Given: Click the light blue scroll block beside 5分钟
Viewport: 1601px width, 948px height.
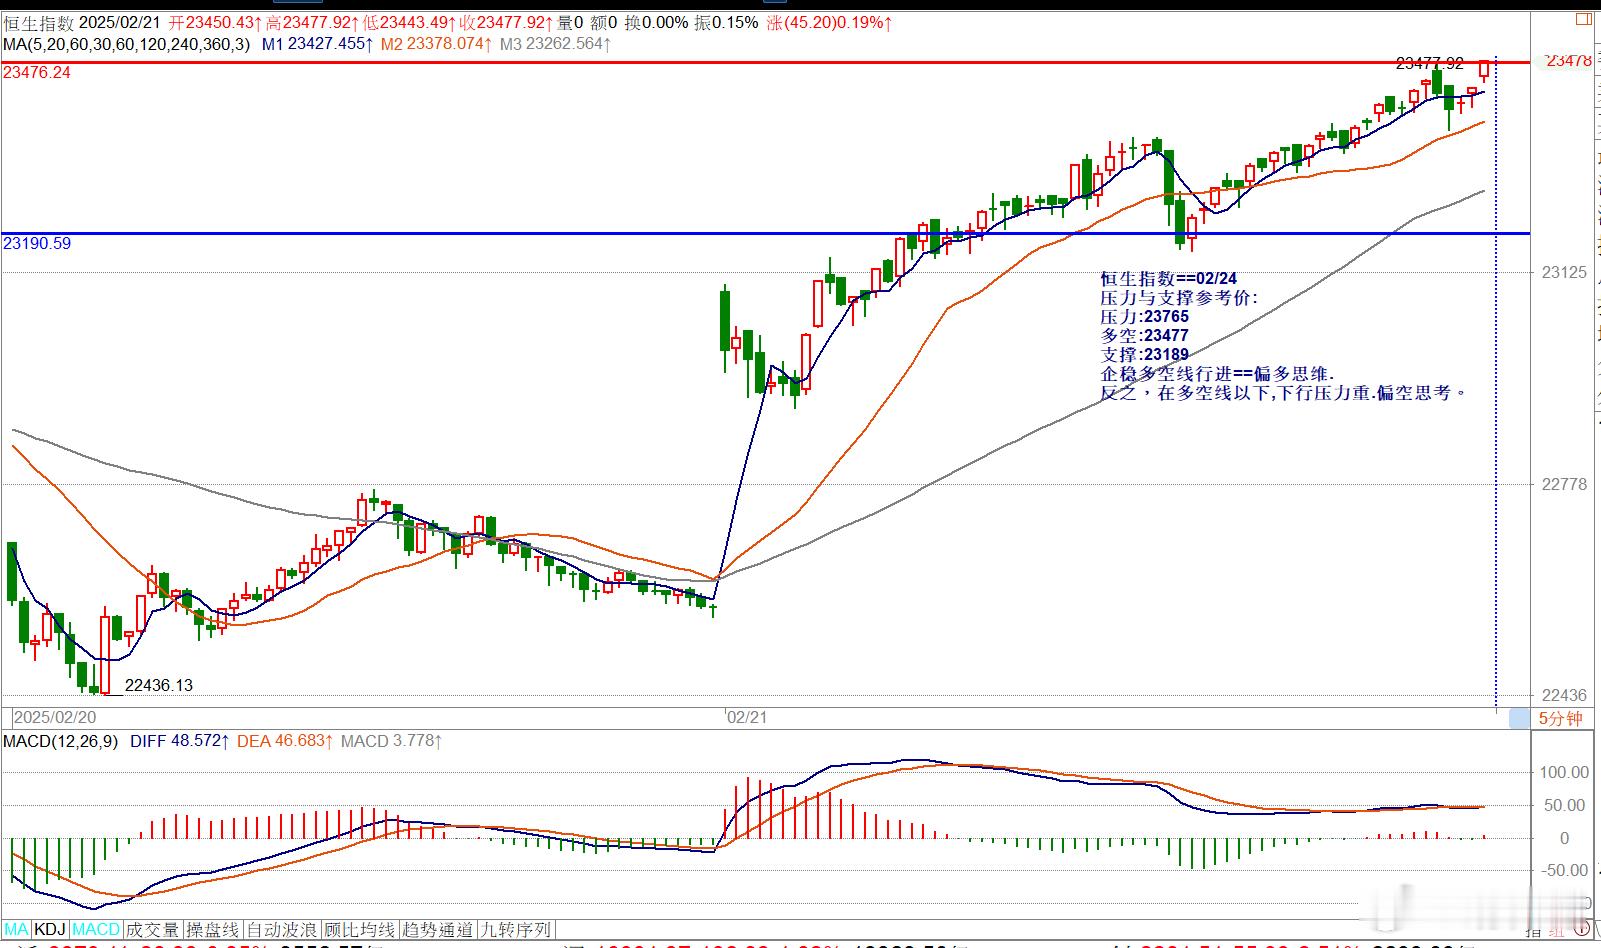Looking at the screenshot, I should [1520, 718].
